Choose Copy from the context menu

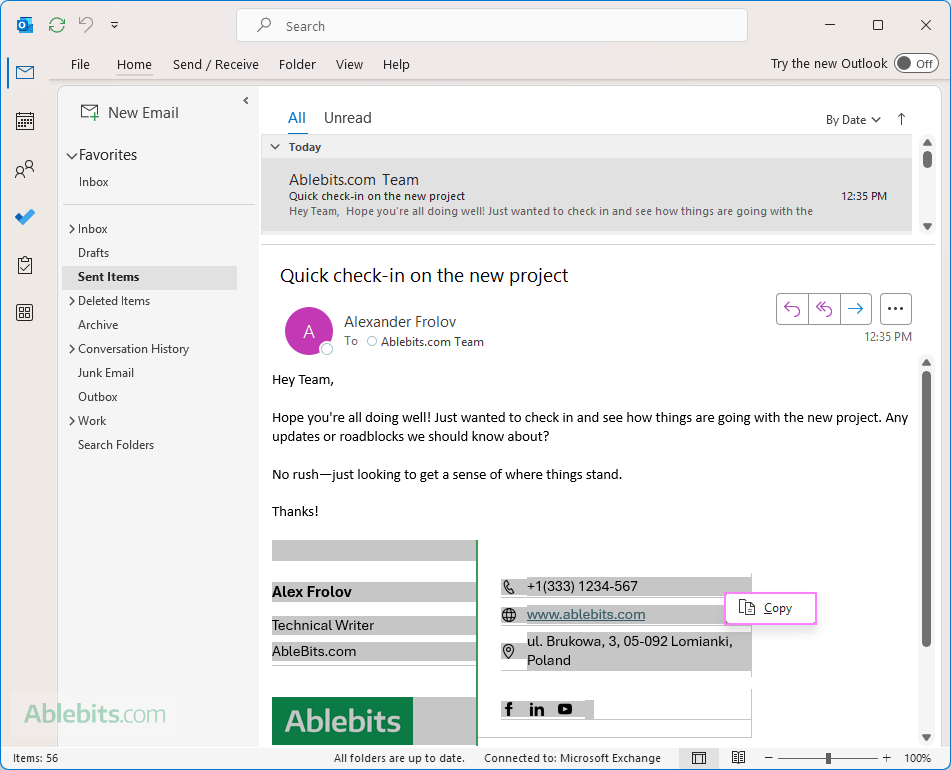[x=771, y=608]
